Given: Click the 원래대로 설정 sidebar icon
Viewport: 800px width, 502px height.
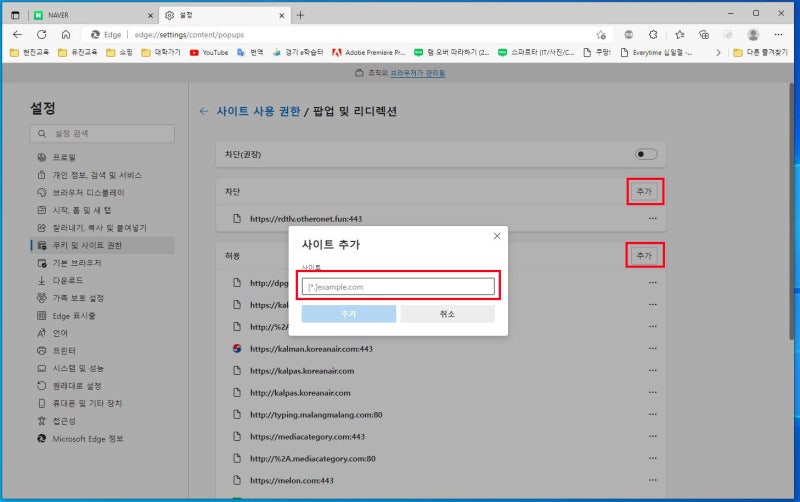Looking at the screenshot, I should [41, 386].
